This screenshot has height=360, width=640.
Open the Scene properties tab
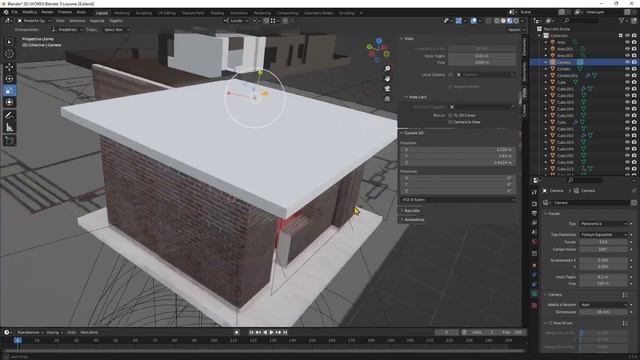(x=535, y=232)
